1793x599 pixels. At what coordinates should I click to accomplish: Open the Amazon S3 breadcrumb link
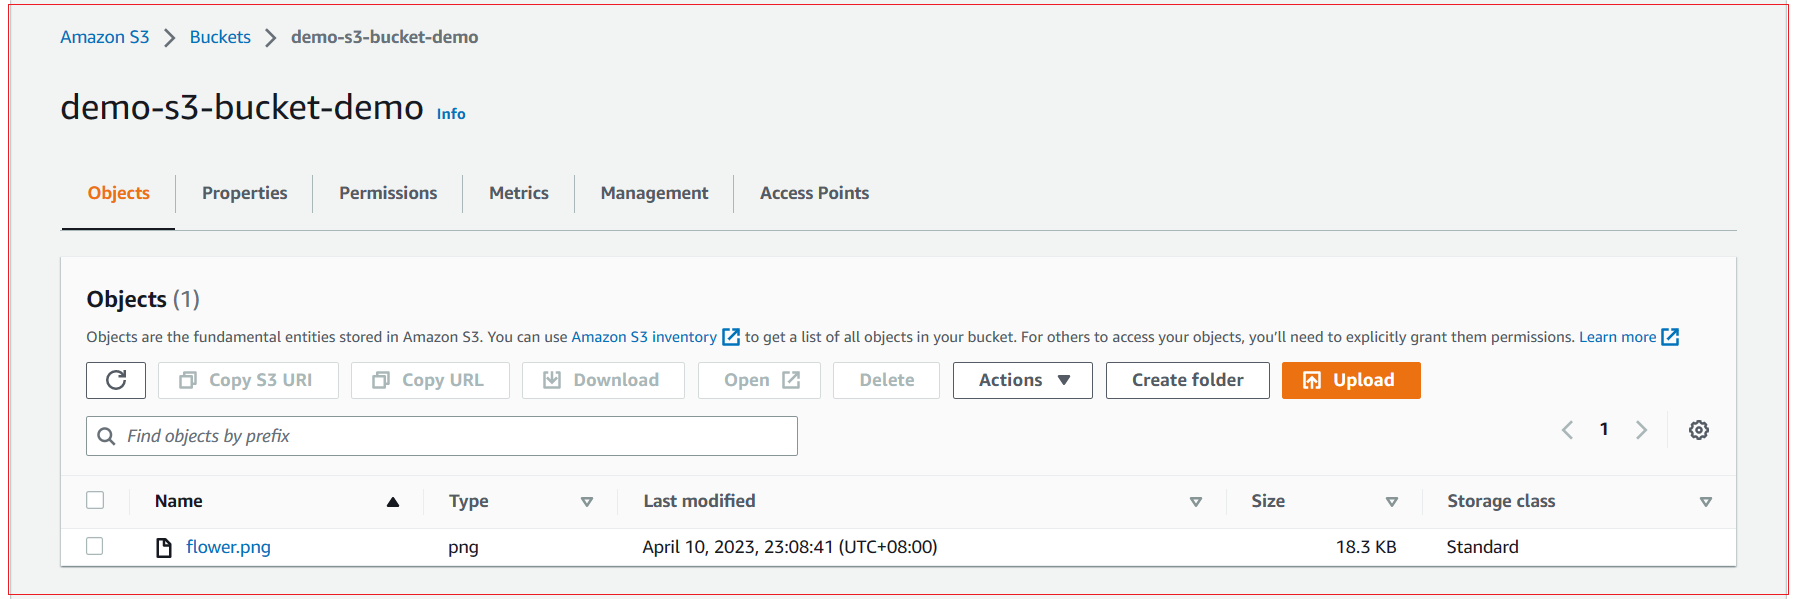(104, 37)
